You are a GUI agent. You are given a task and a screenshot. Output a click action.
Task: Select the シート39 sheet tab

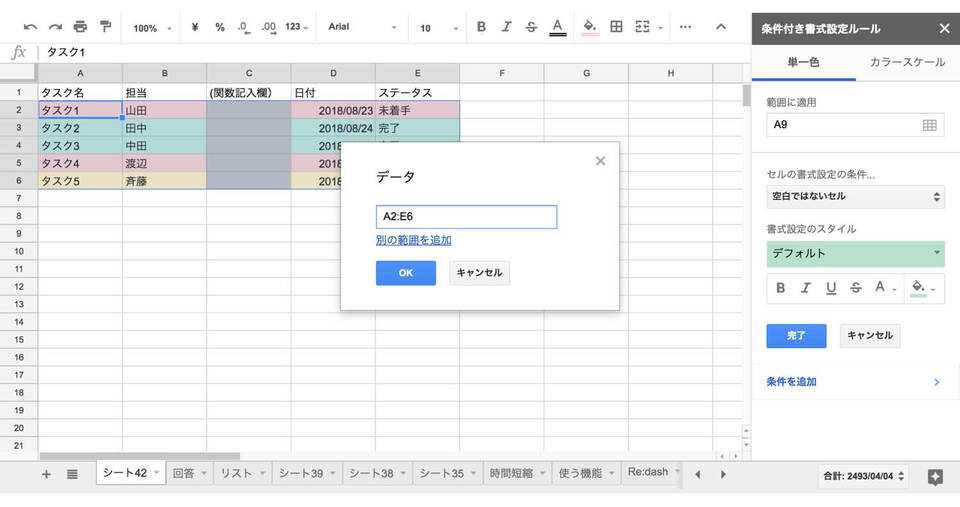point(301,474)
